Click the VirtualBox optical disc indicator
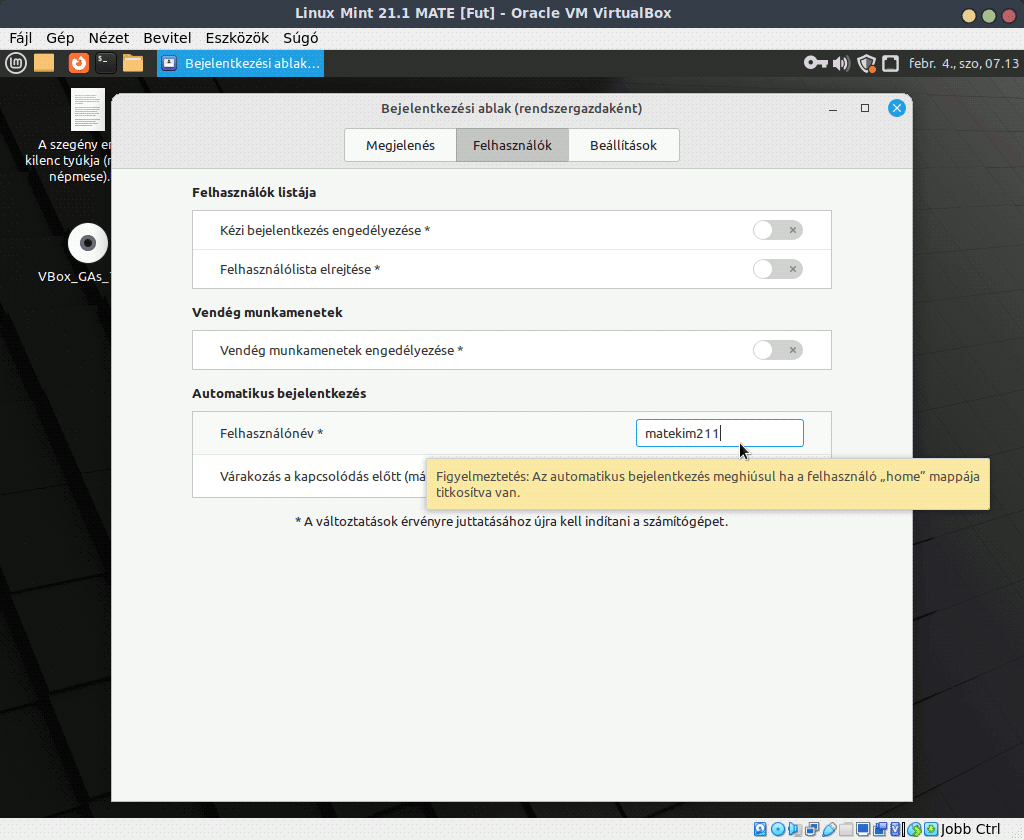Screen dimensions: 1024x840 click(x=778, y=829)
